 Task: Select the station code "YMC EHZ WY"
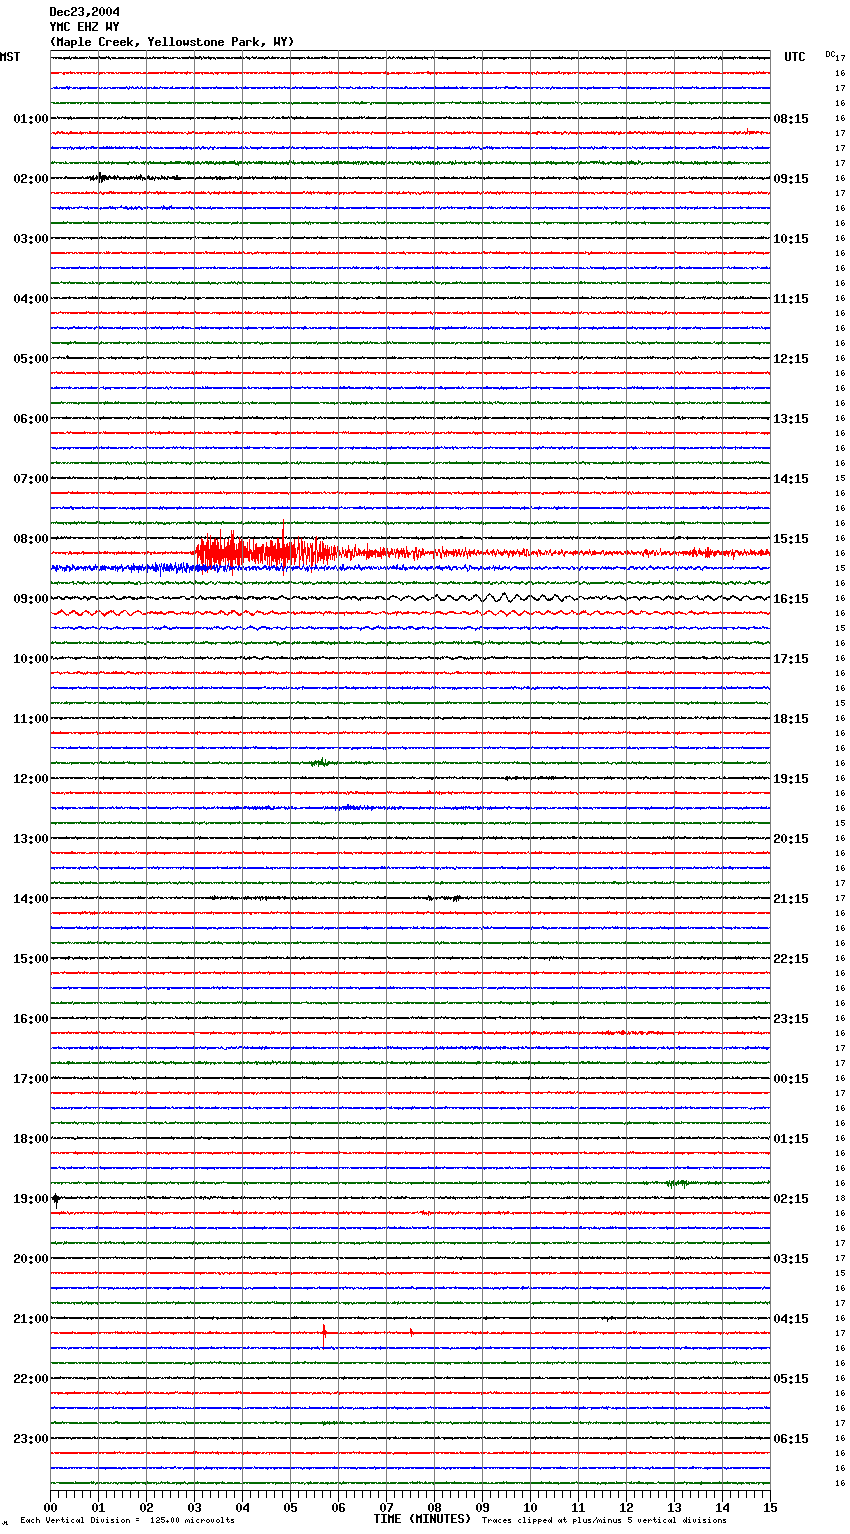pos(85,27)
